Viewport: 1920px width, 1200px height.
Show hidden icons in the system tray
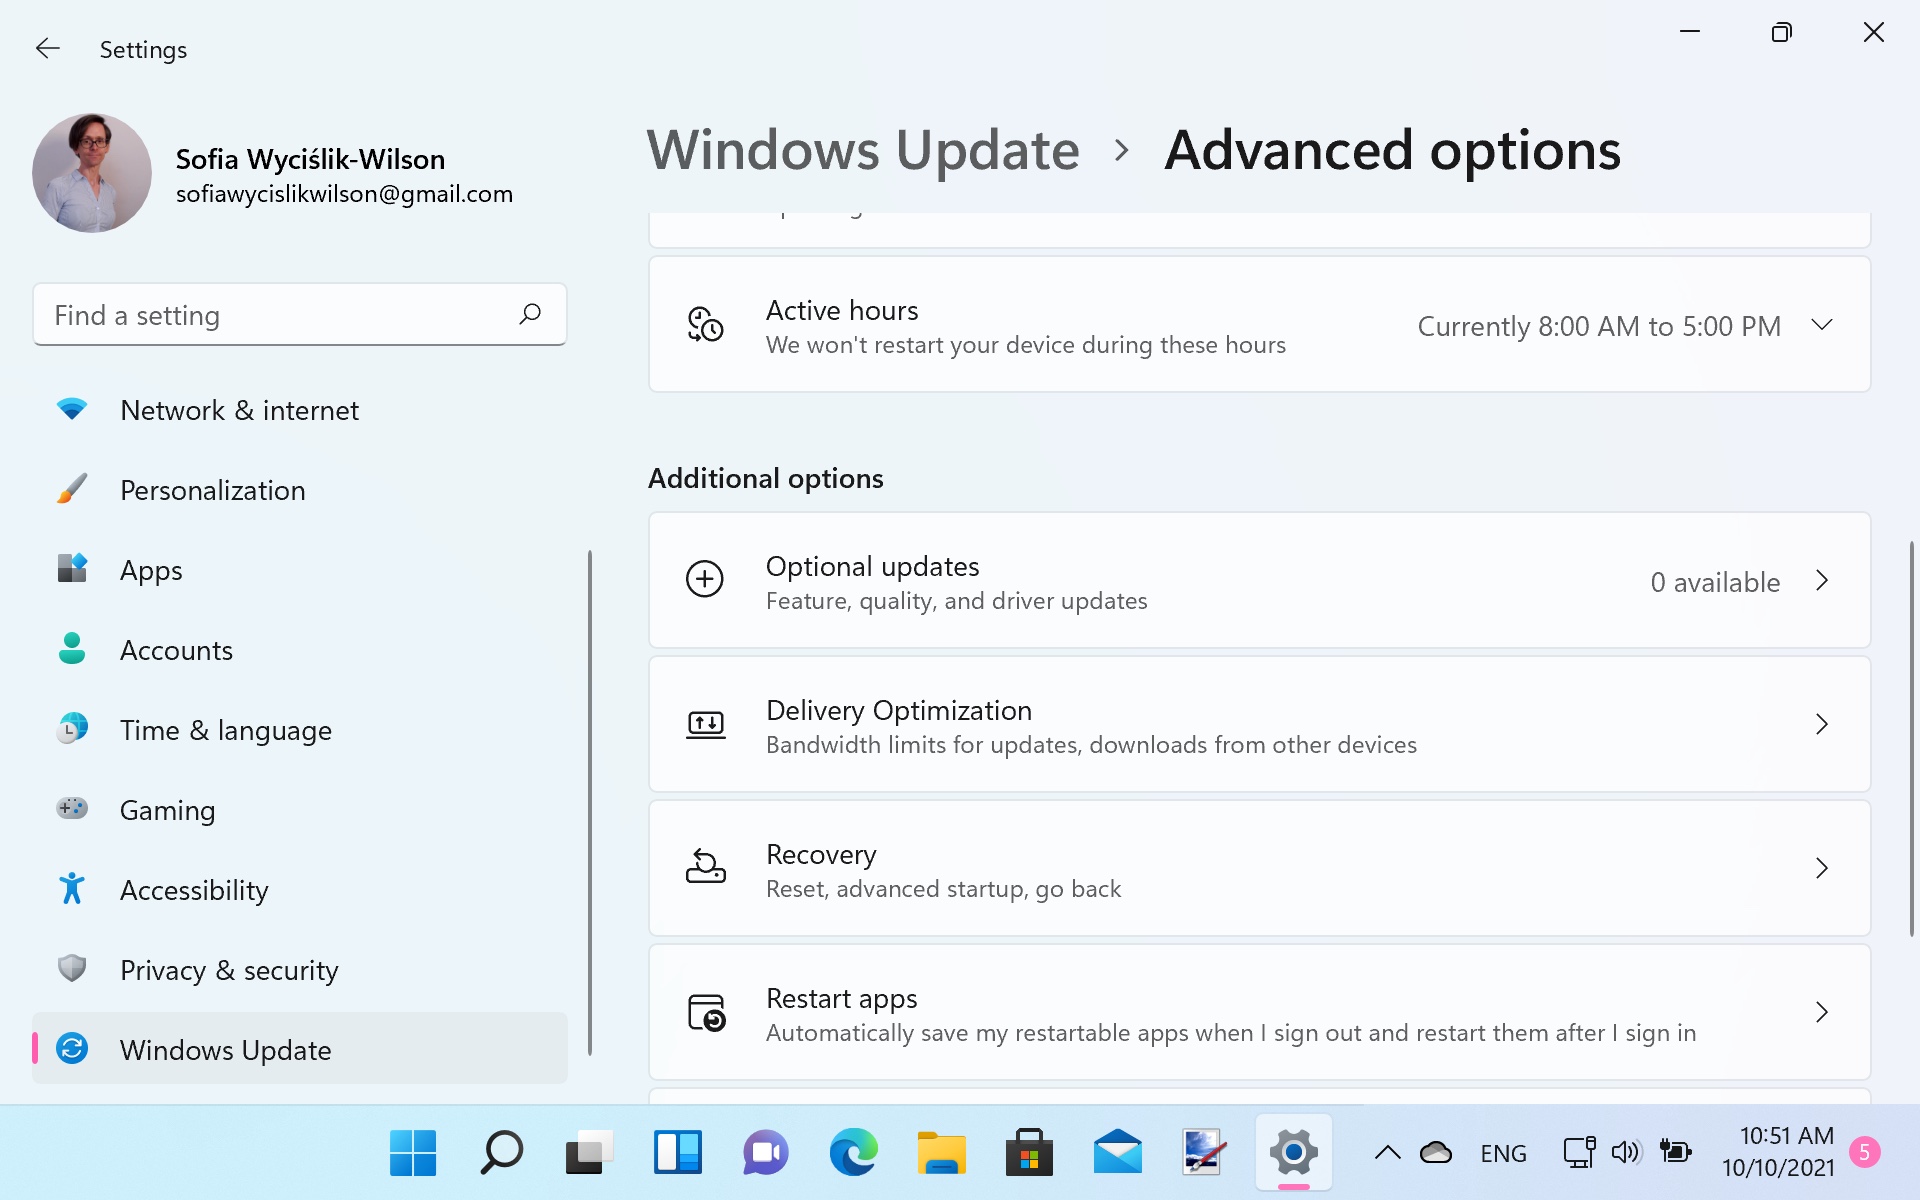1387,1153
